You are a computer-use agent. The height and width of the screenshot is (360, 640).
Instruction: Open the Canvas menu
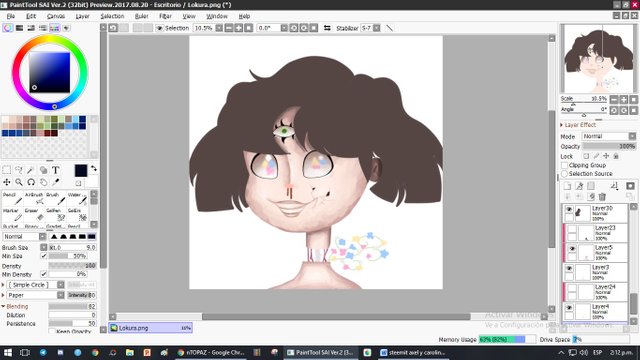pyautogui.click(x=56, y=16)
